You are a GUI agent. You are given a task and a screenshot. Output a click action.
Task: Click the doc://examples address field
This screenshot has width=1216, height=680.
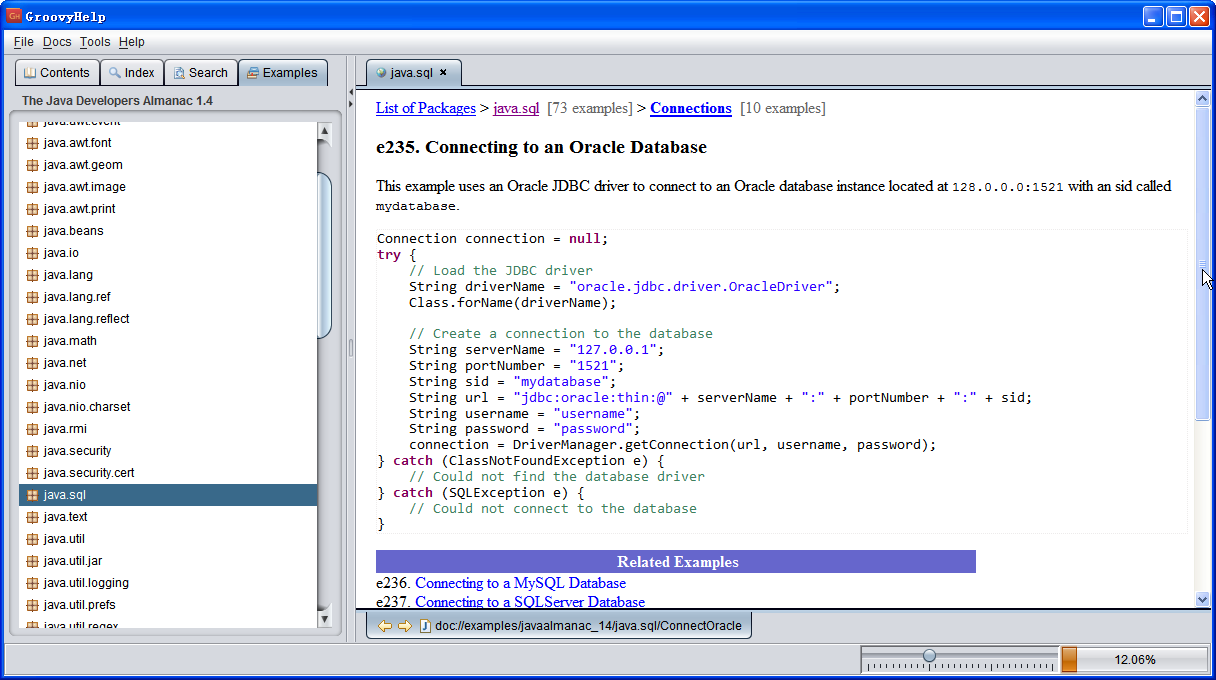pyautogui.click(x=588, y=626)
